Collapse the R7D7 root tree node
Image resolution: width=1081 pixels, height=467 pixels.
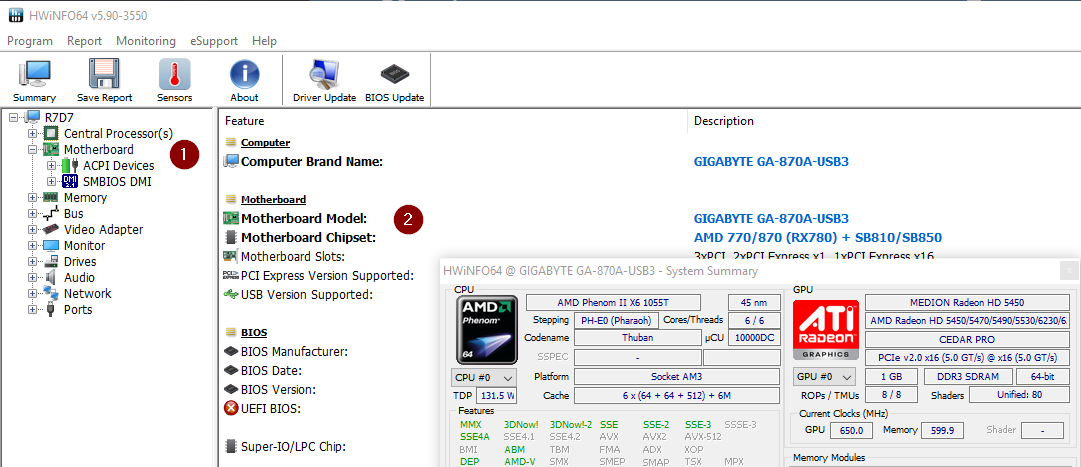coord(14,117)
